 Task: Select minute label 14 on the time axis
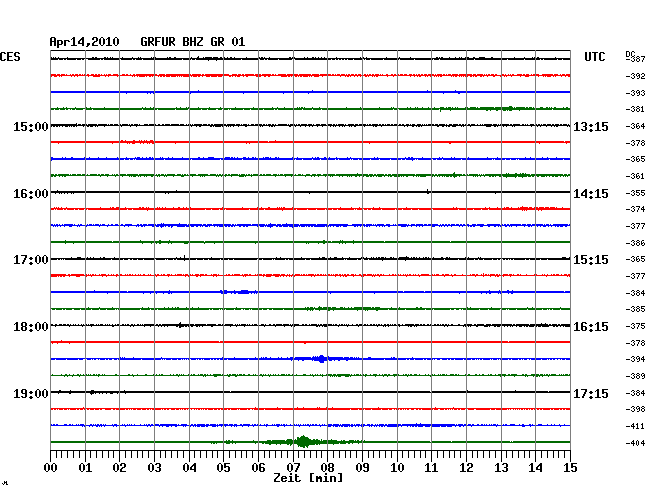point(536,468)
